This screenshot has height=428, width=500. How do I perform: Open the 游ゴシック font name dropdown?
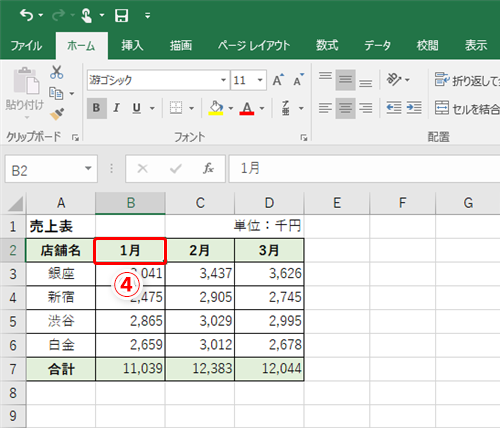[x=223, y=80]
